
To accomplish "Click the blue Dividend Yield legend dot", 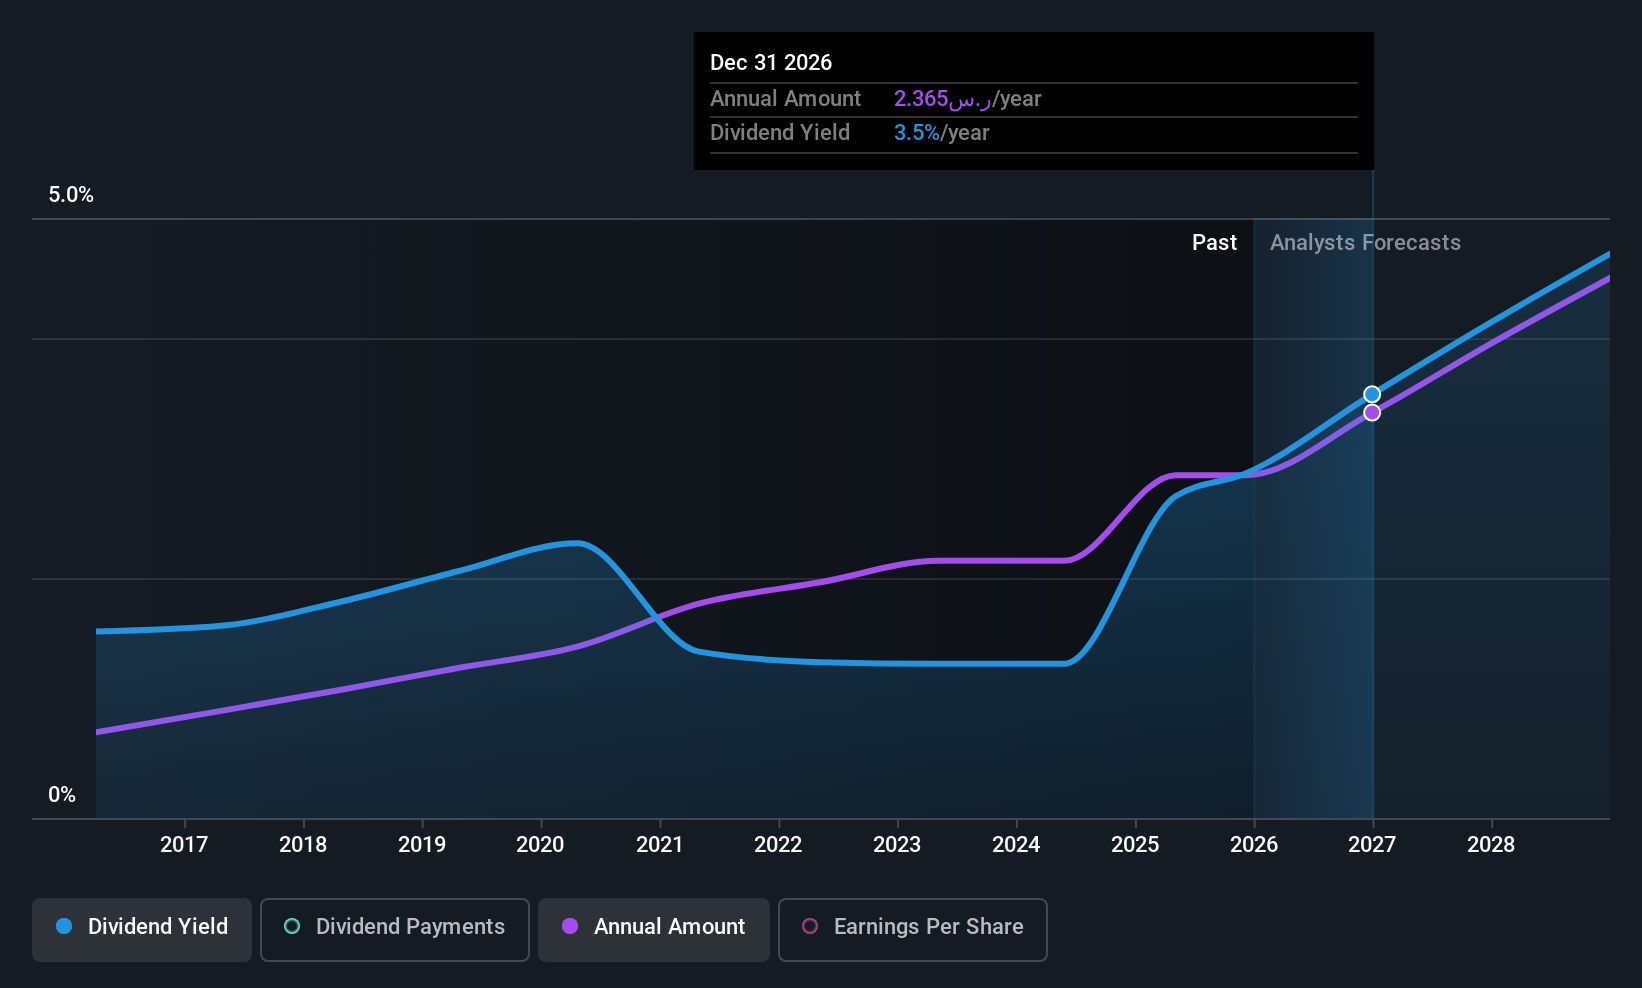I will tap(64, 927).
